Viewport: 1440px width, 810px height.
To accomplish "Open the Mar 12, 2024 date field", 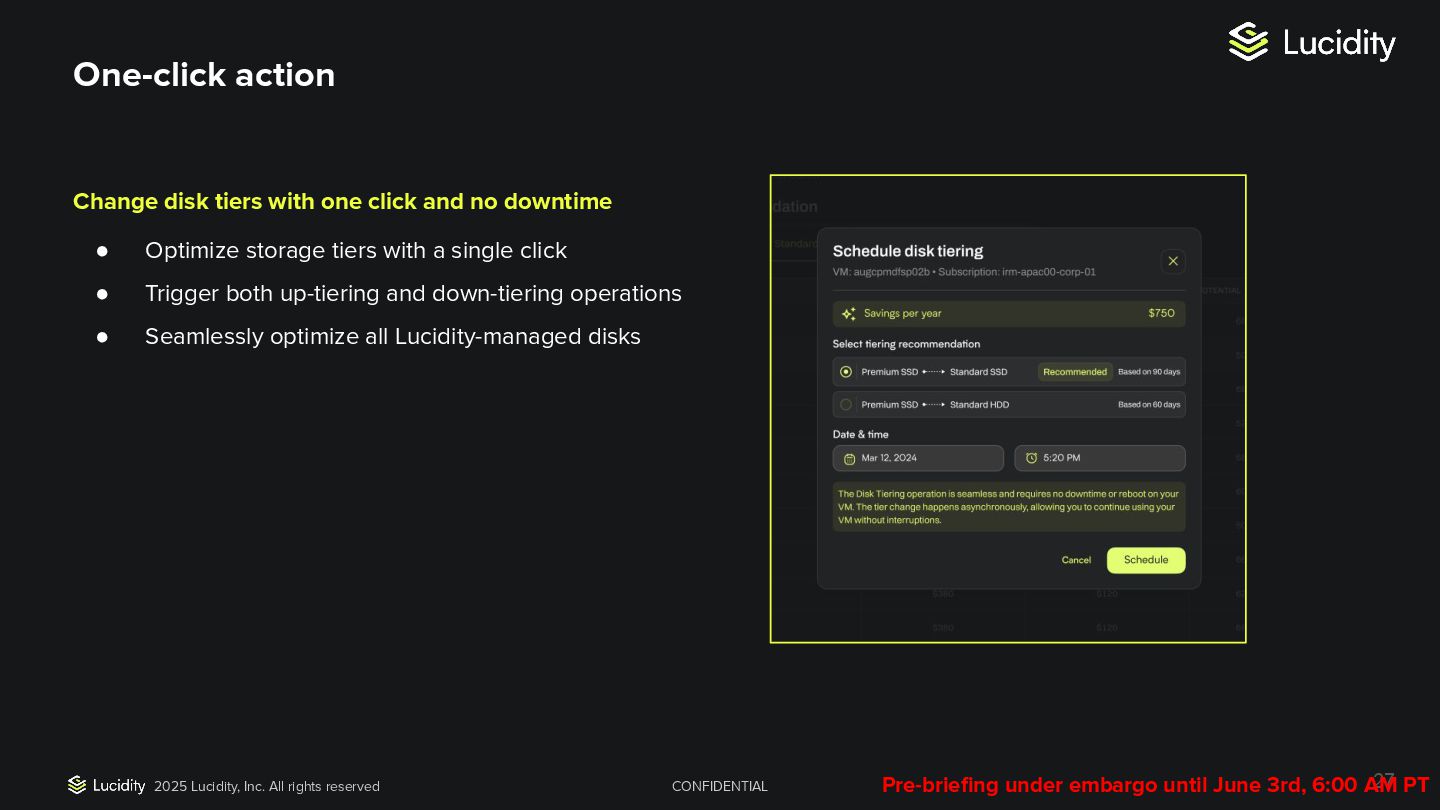I will 918,458.
